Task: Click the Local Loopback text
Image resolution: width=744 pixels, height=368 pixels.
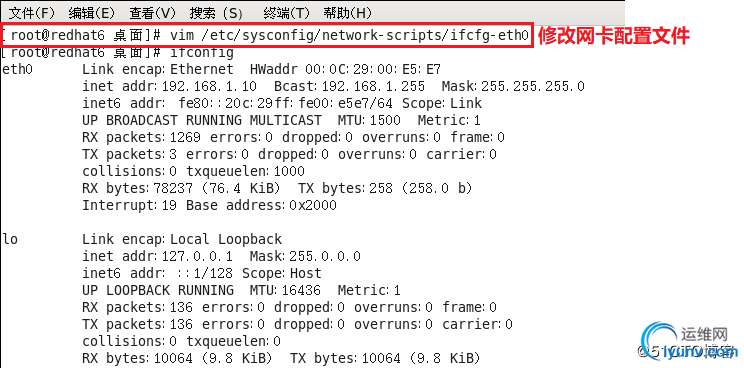Action: [226, 239]
